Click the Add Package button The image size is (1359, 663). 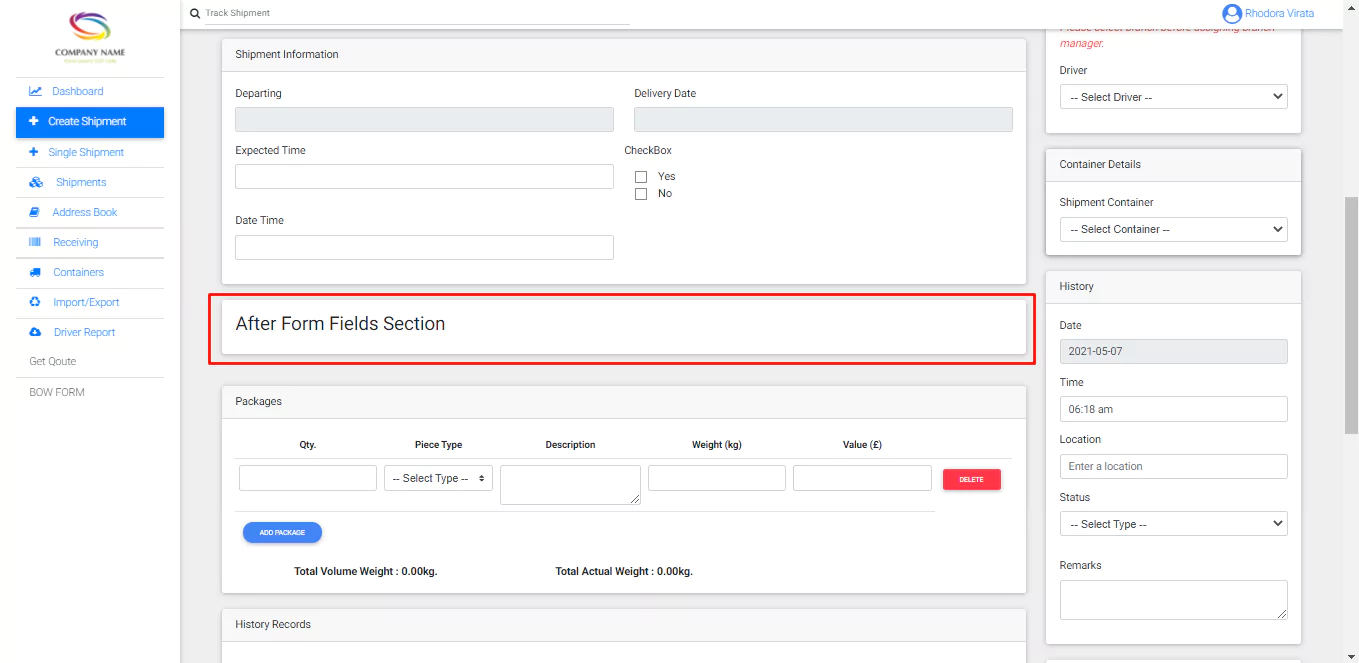(x=282, y=532)
